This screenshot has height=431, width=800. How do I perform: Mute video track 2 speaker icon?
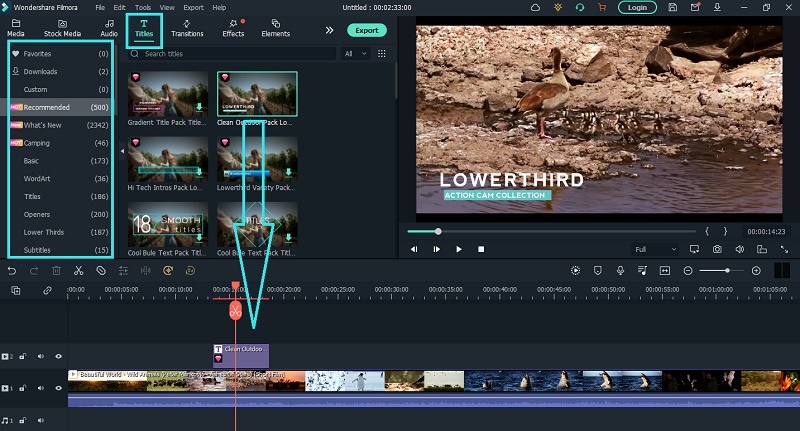[41, 357]
